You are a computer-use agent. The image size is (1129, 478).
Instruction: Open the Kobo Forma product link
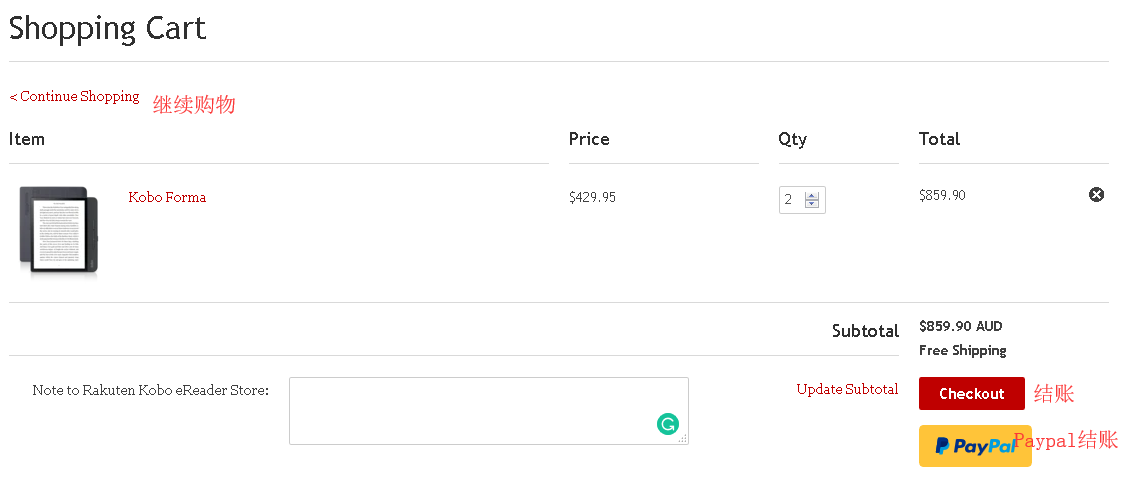point(167,197)
